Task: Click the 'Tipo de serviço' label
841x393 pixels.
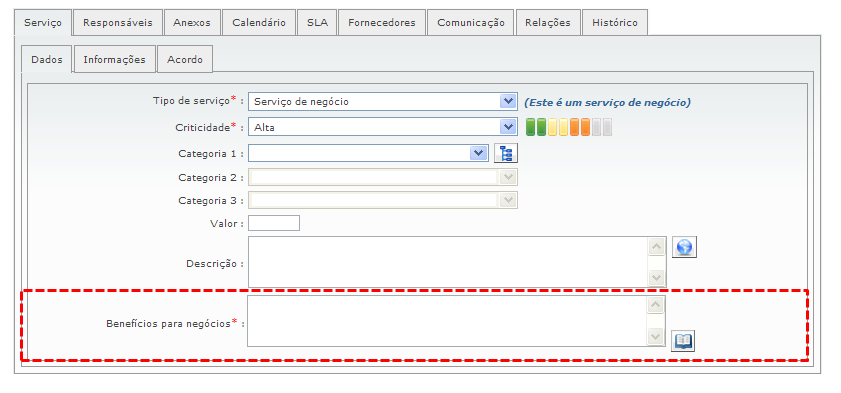Action: coord(191,100)
